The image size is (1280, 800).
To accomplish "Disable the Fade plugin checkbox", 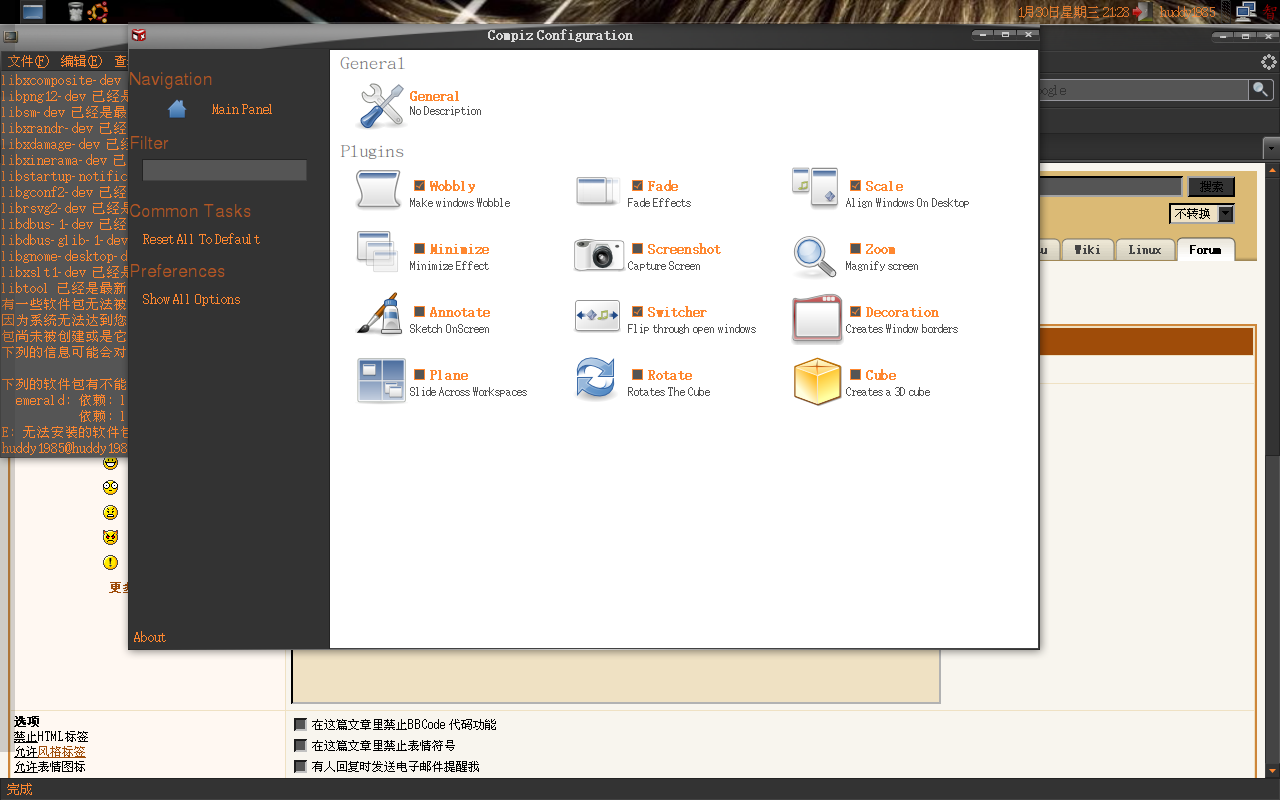I will 637,186.
